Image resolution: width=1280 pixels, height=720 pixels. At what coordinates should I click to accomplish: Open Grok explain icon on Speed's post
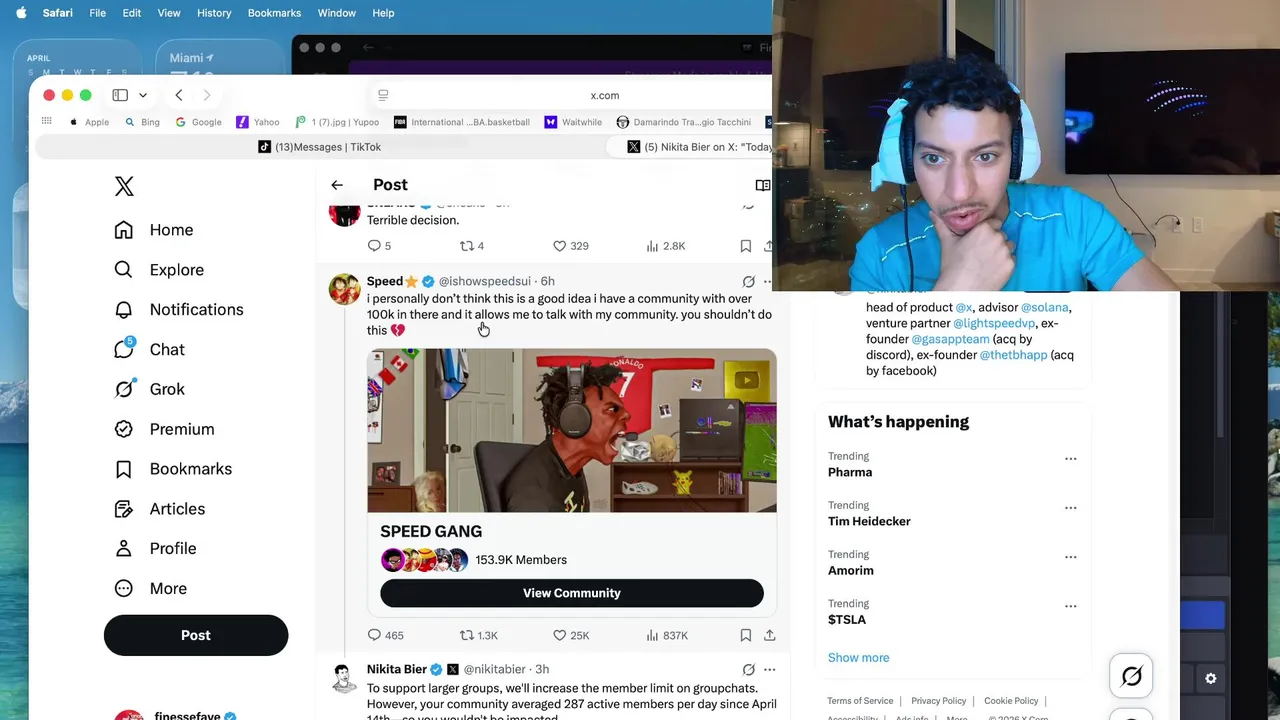point(748,282)
